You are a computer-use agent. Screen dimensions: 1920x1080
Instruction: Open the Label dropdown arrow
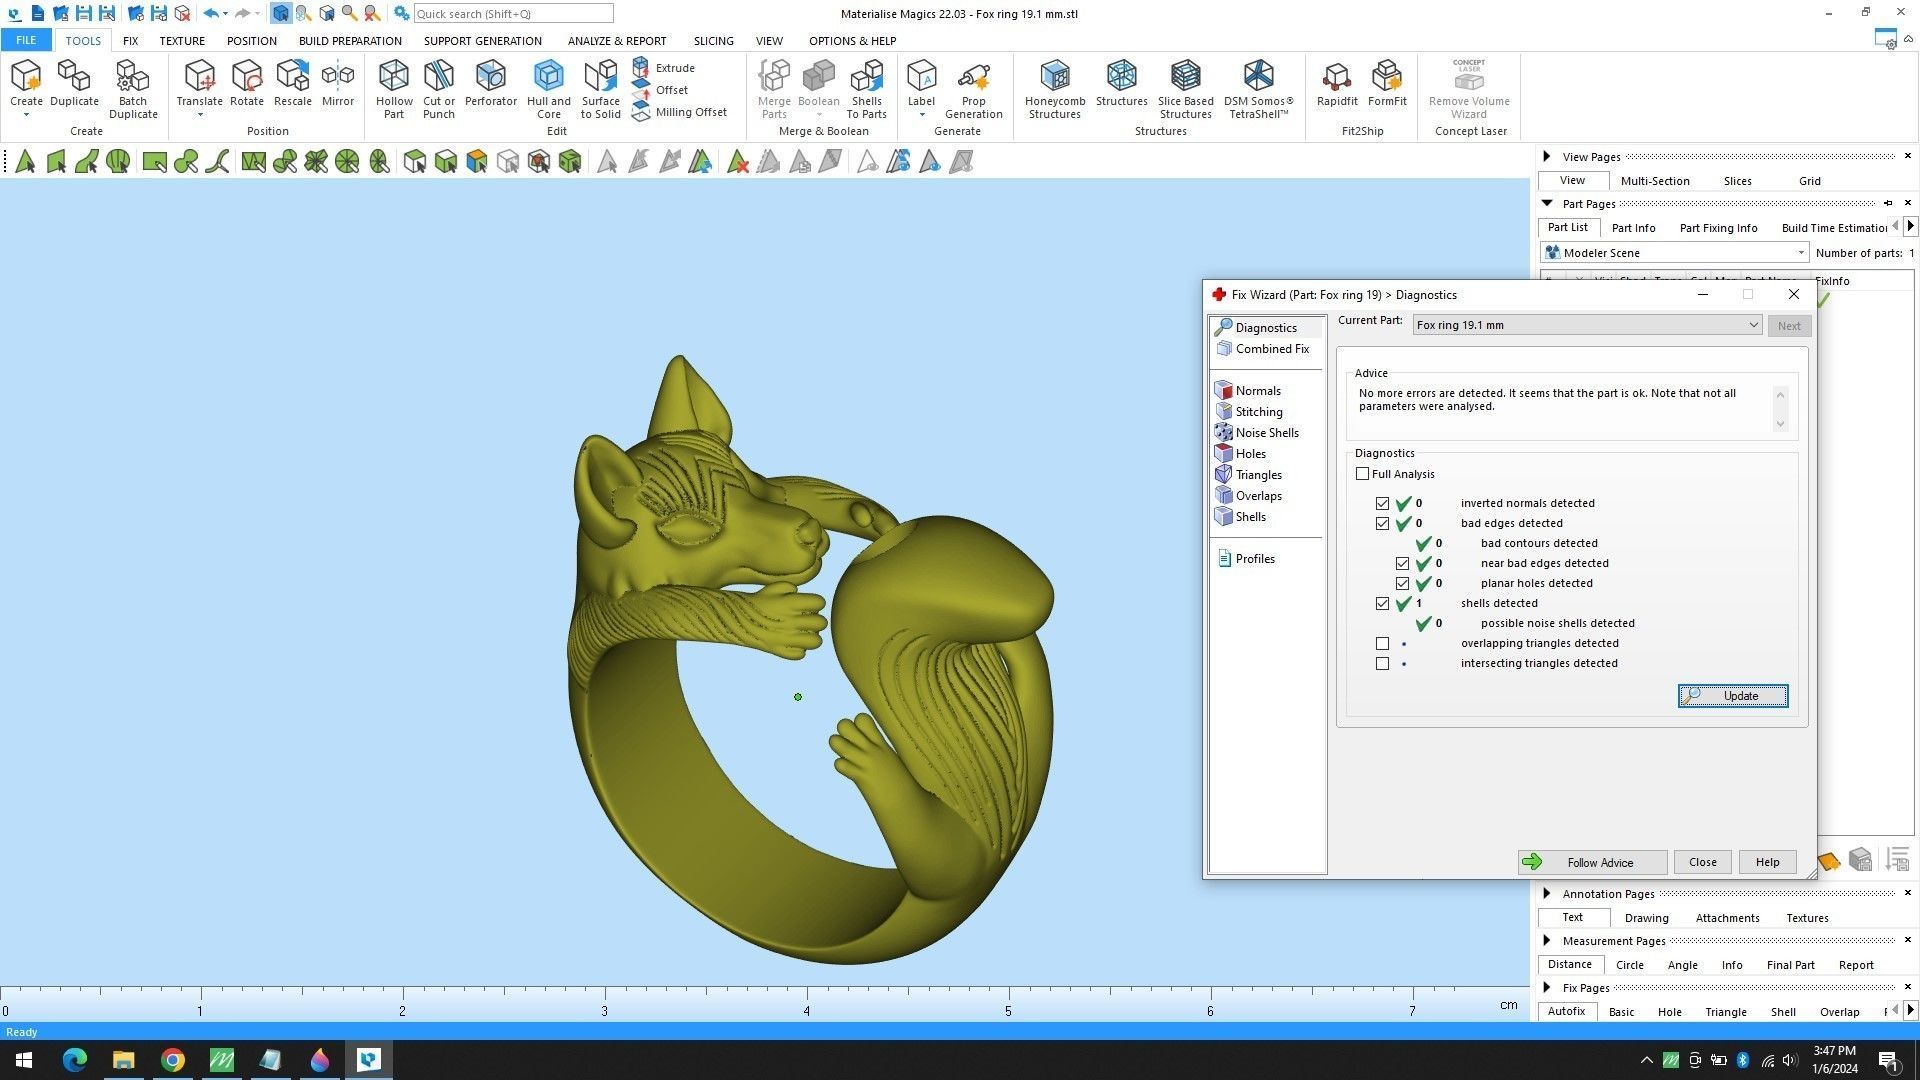point(921,115)
